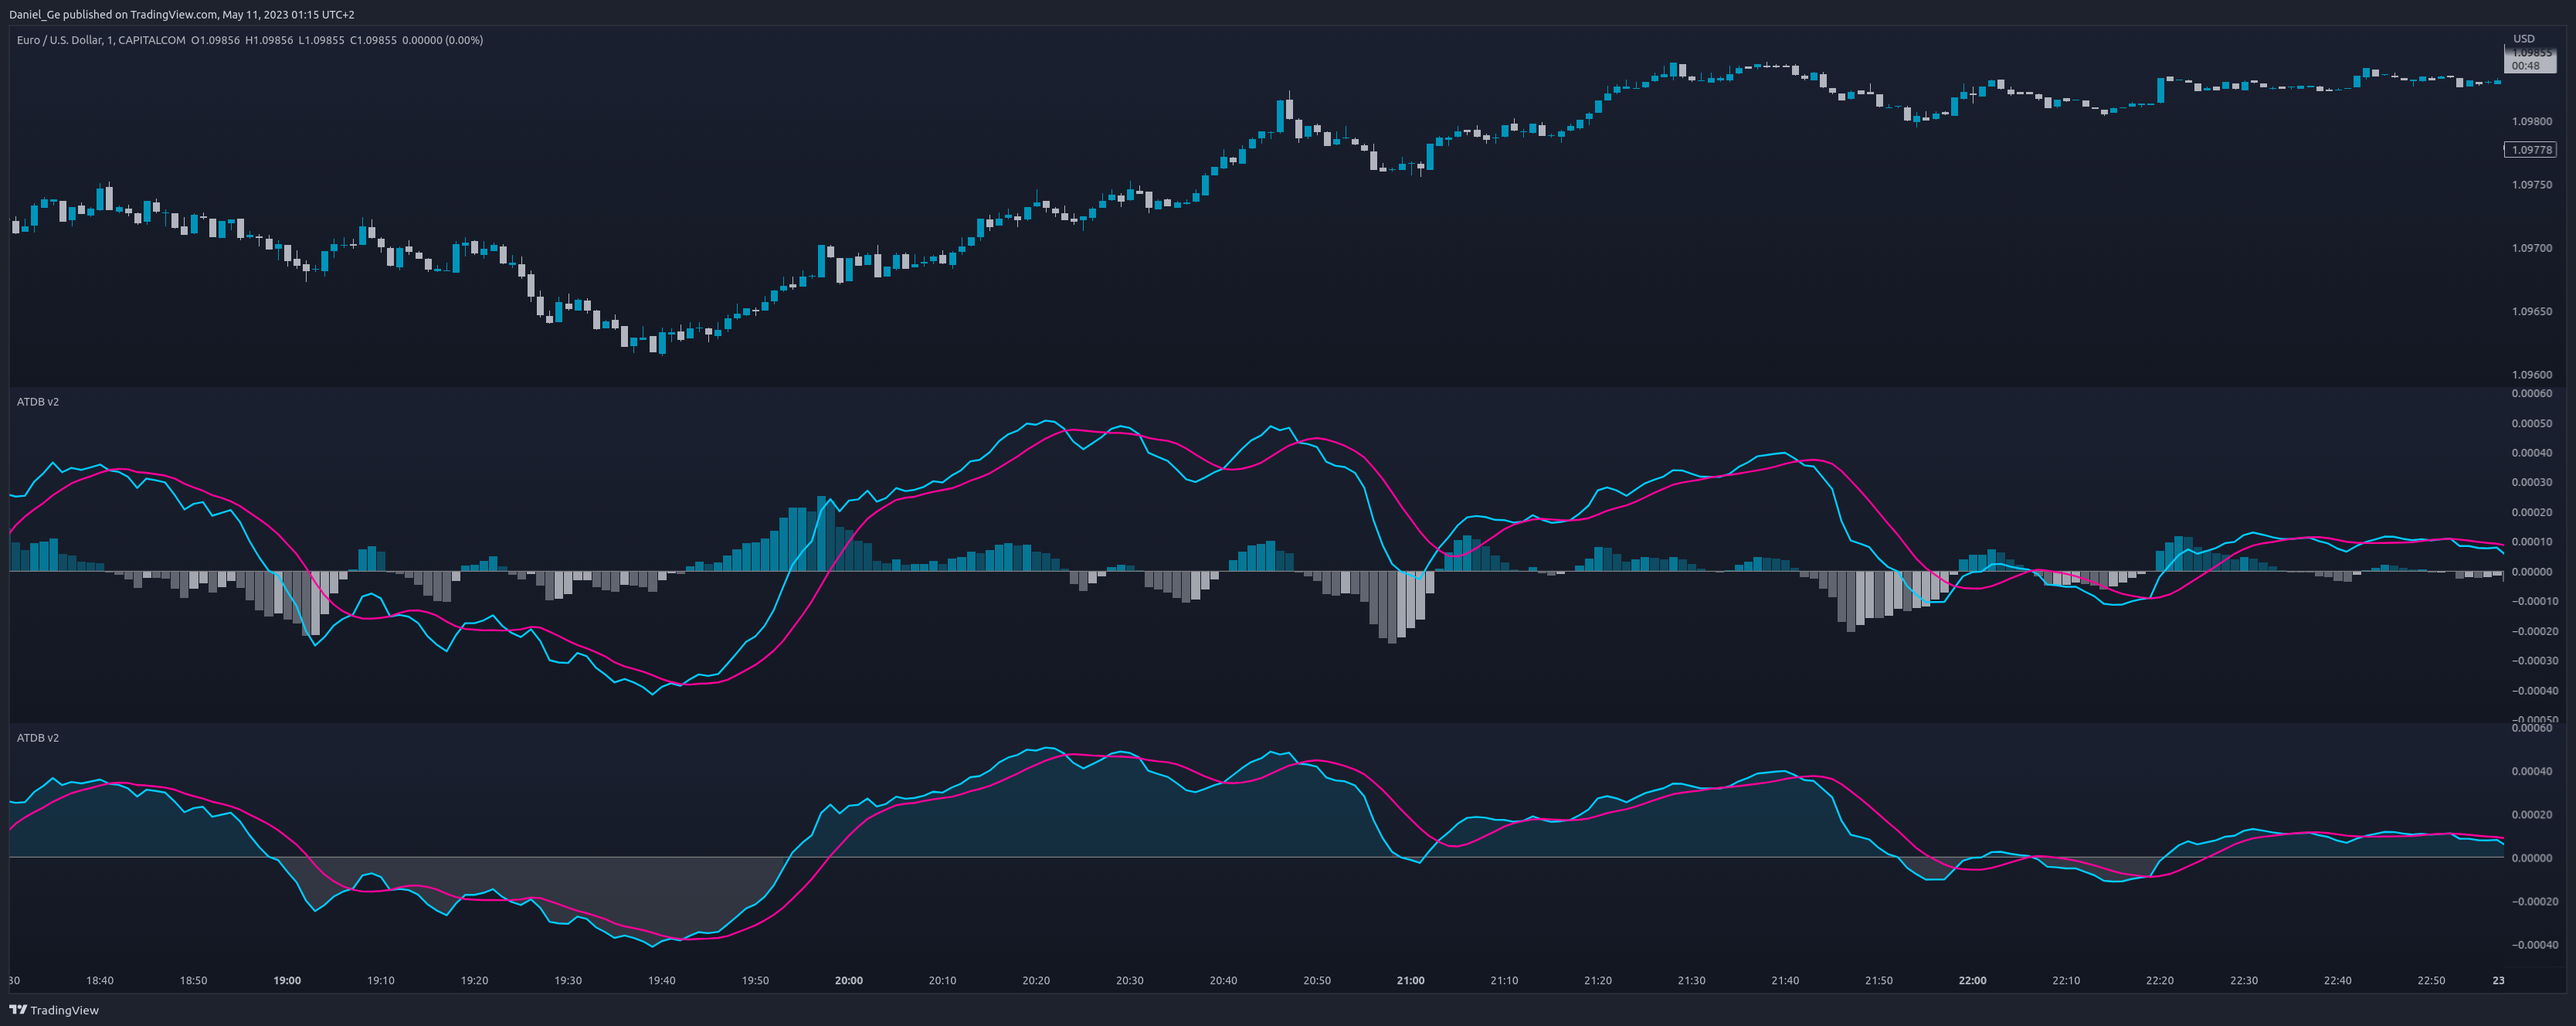Screen dimensions: 2576x1026
Task: Click the 22:20 time axis label
Action: coord(2160,981)
